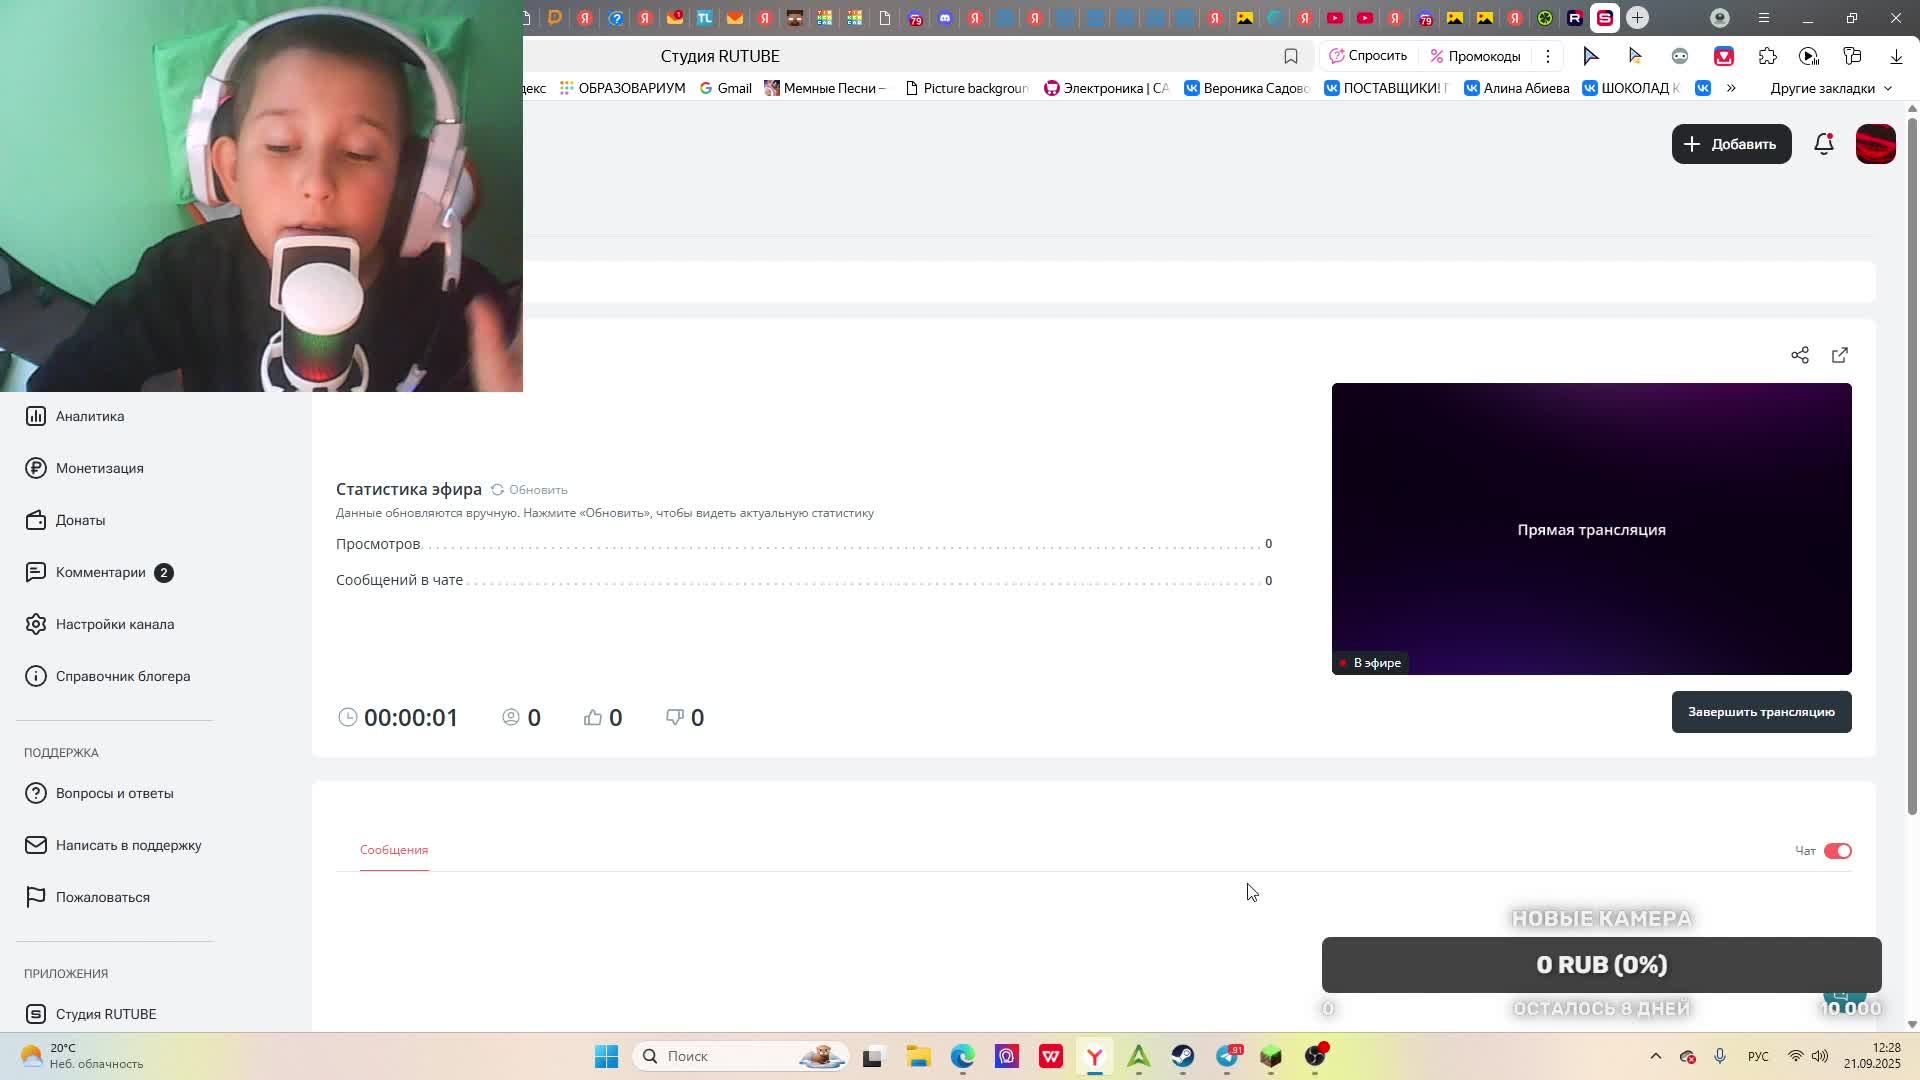Open Комментарии menu item with badge
1920x1080 pixels.
click(x=100, y=572)
